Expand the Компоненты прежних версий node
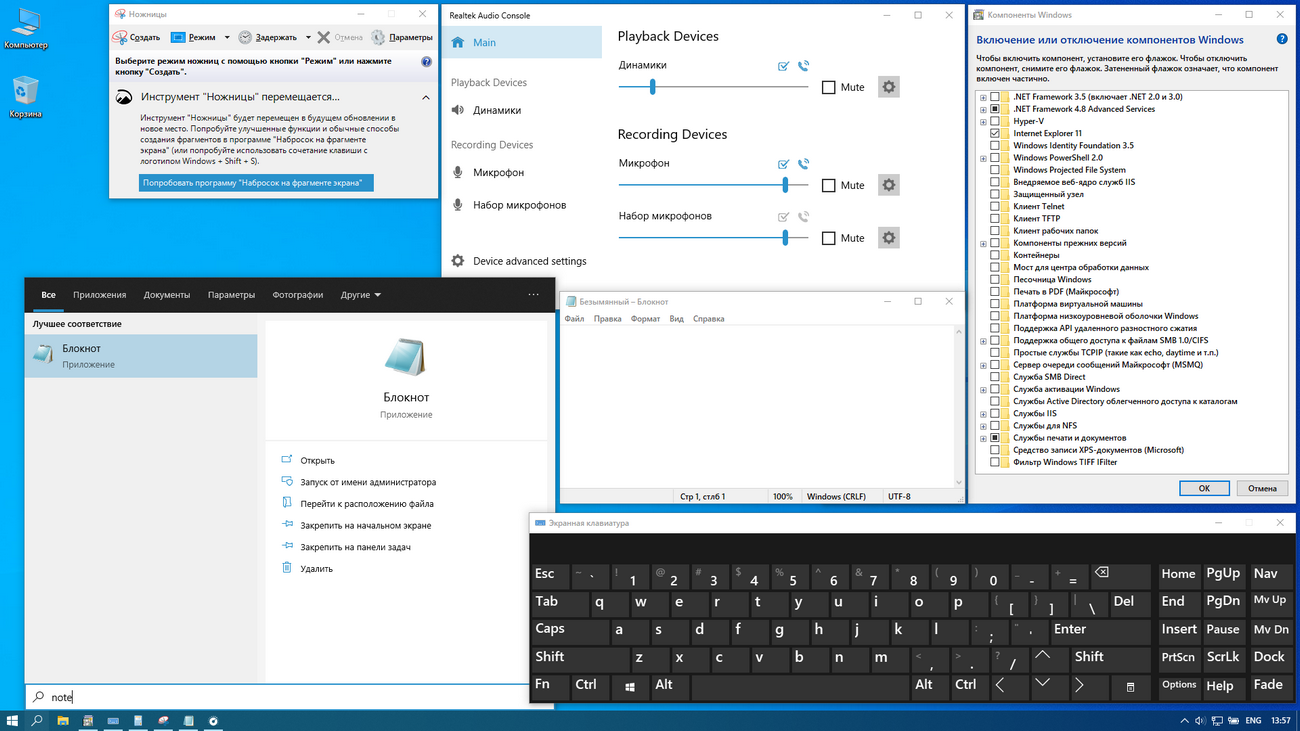Image resolution: width=1300 pixels, height=731 pixels. pyautogui.click(x=983, y=243)
